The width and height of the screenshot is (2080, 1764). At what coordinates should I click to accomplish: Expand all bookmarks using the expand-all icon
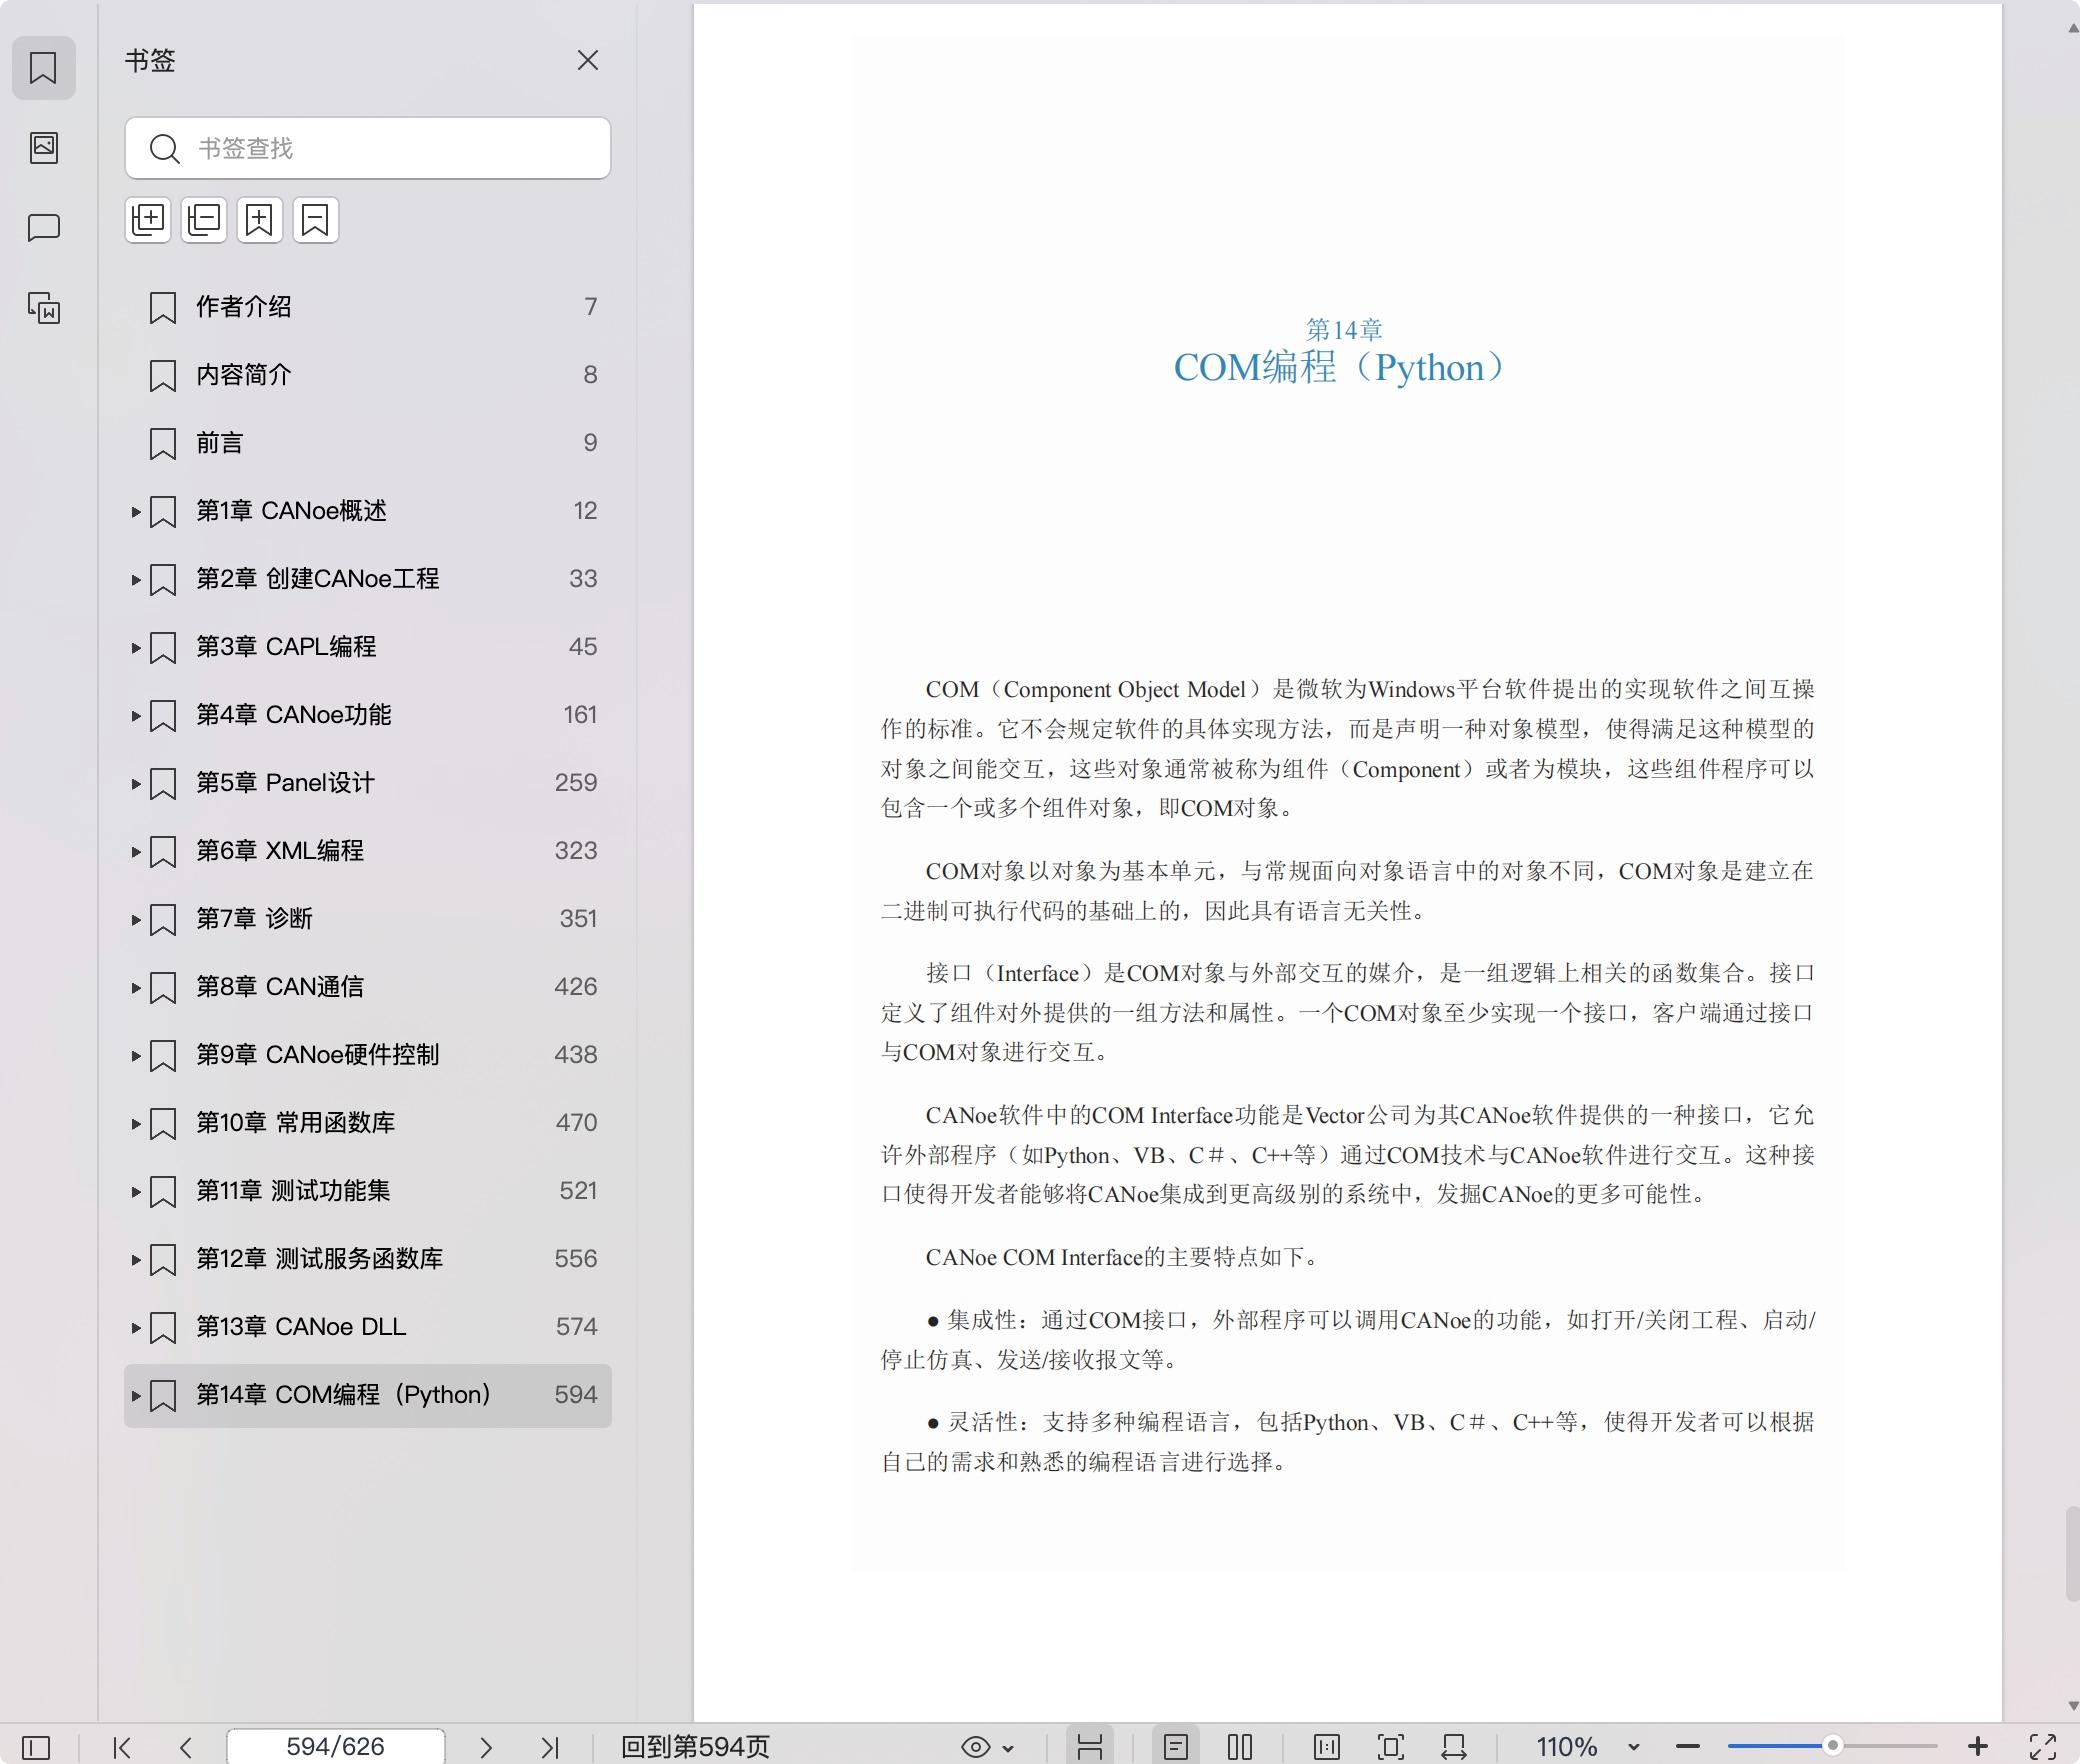pos(148,220)
